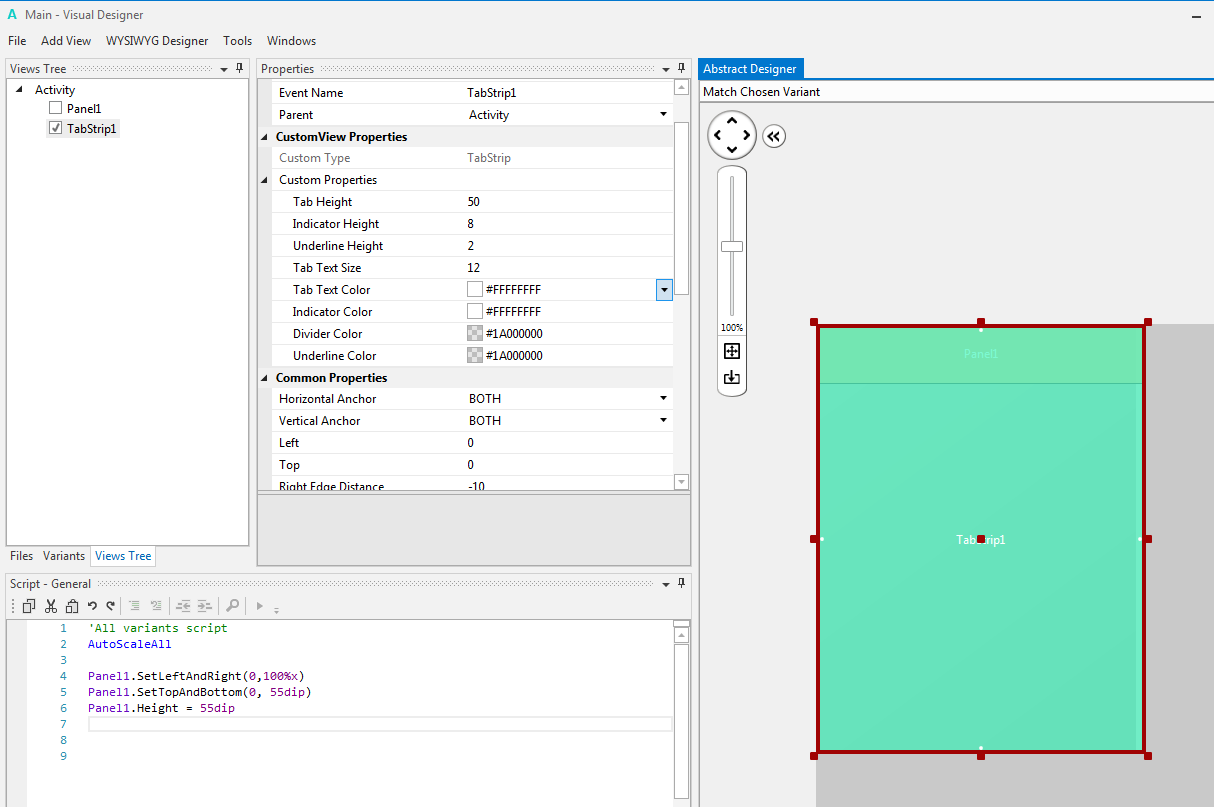1214x807 pixels.
Task: Click the Divider Color swatch
Action: (x=475, y=334)
